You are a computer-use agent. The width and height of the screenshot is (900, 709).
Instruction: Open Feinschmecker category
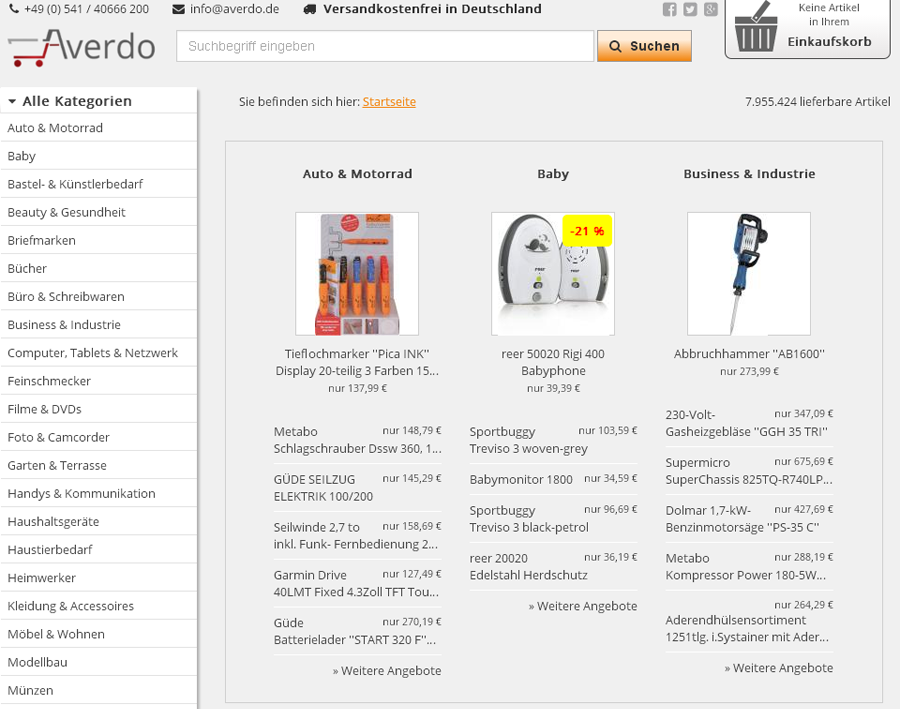99,381
